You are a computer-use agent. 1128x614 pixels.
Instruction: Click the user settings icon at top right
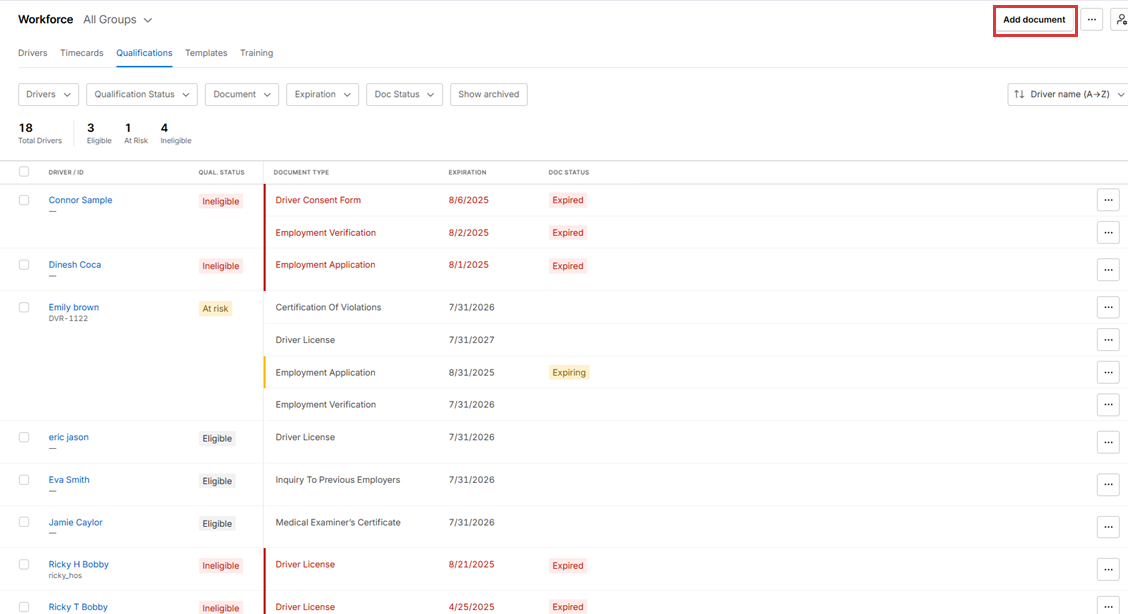pos(1120,20)
